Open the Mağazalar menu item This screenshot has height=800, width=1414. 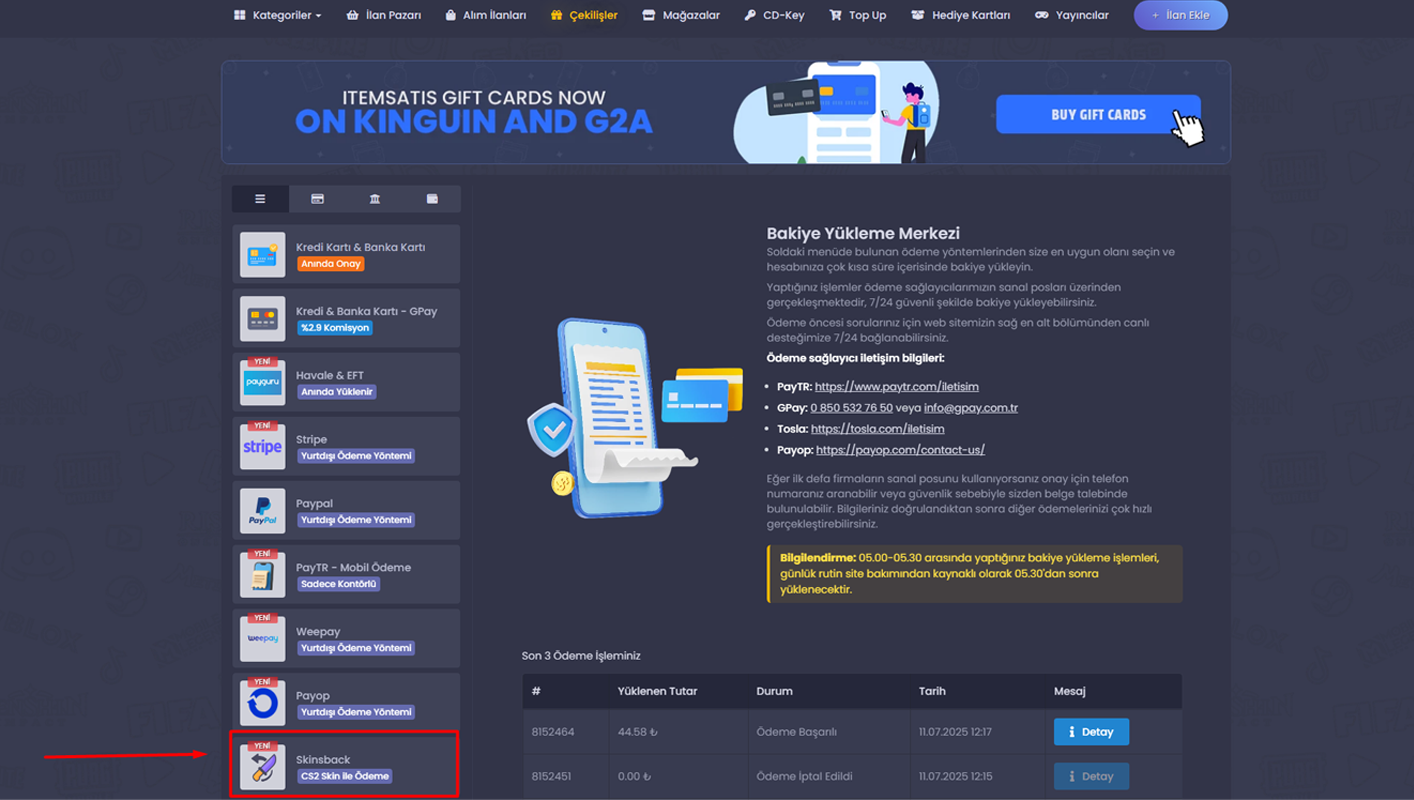coord(681,15)
